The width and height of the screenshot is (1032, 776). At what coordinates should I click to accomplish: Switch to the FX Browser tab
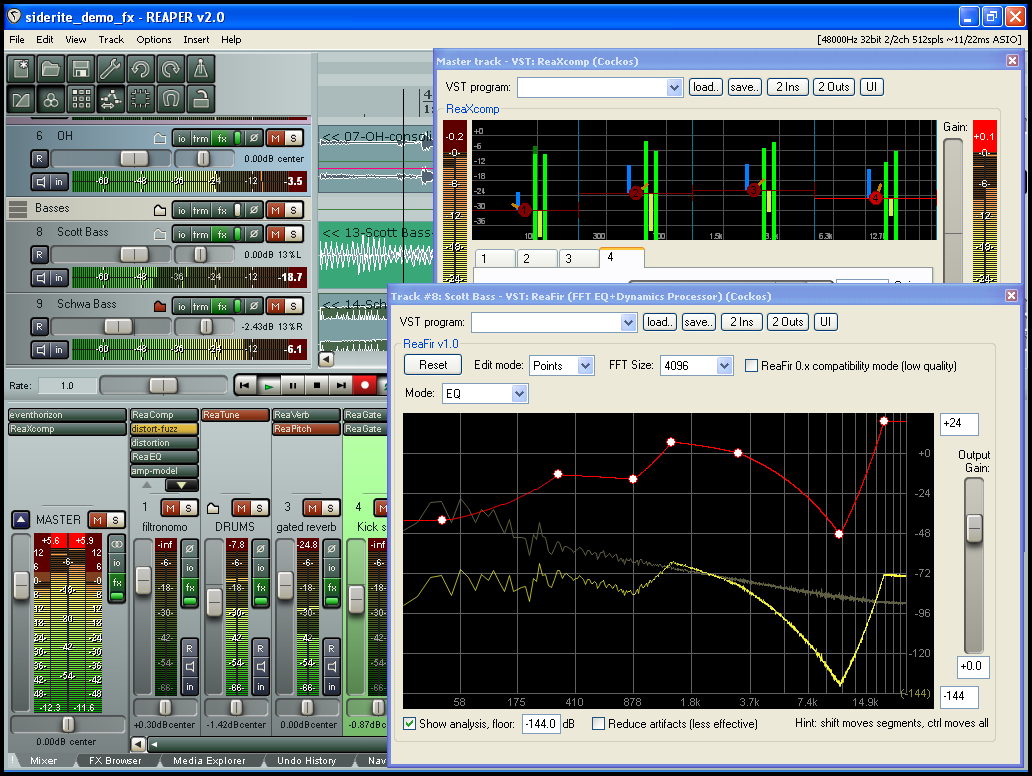click(x=116, y=761)
